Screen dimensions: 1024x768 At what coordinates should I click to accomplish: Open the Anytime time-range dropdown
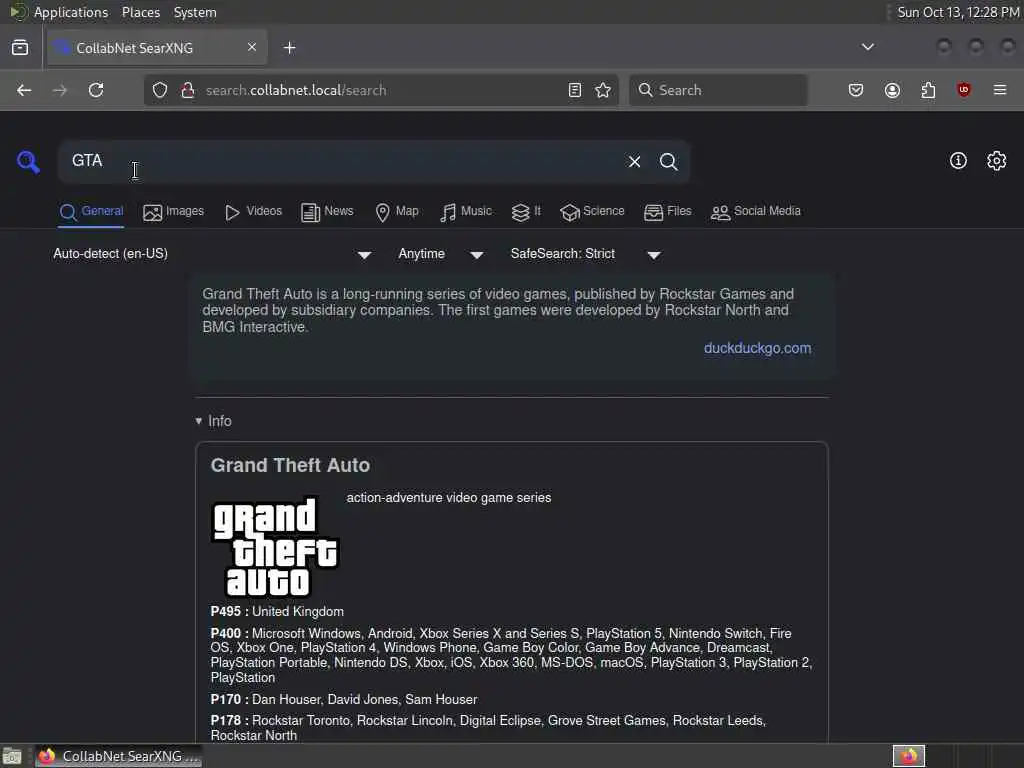coord(441,254)
